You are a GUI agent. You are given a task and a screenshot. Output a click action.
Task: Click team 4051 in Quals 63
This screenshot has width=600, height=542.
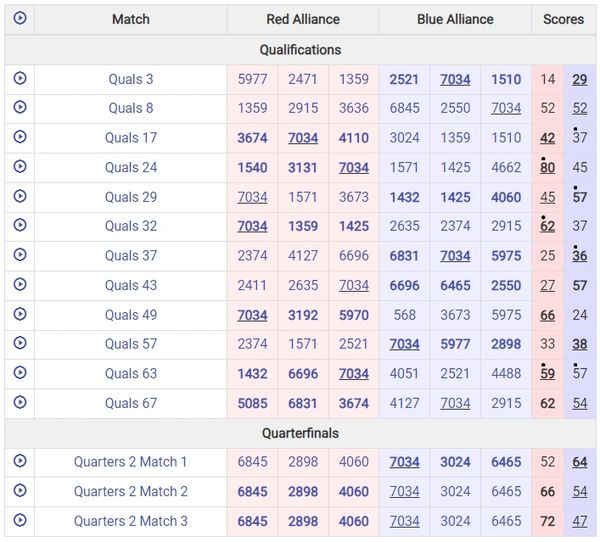(404, 374)
